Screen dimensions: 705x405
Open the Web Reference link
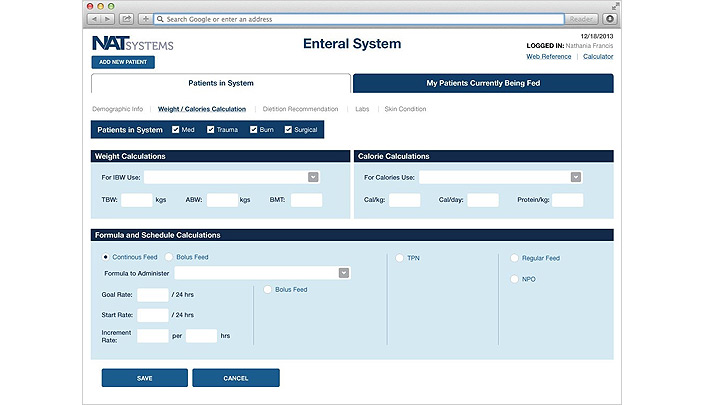pos(549,56)
